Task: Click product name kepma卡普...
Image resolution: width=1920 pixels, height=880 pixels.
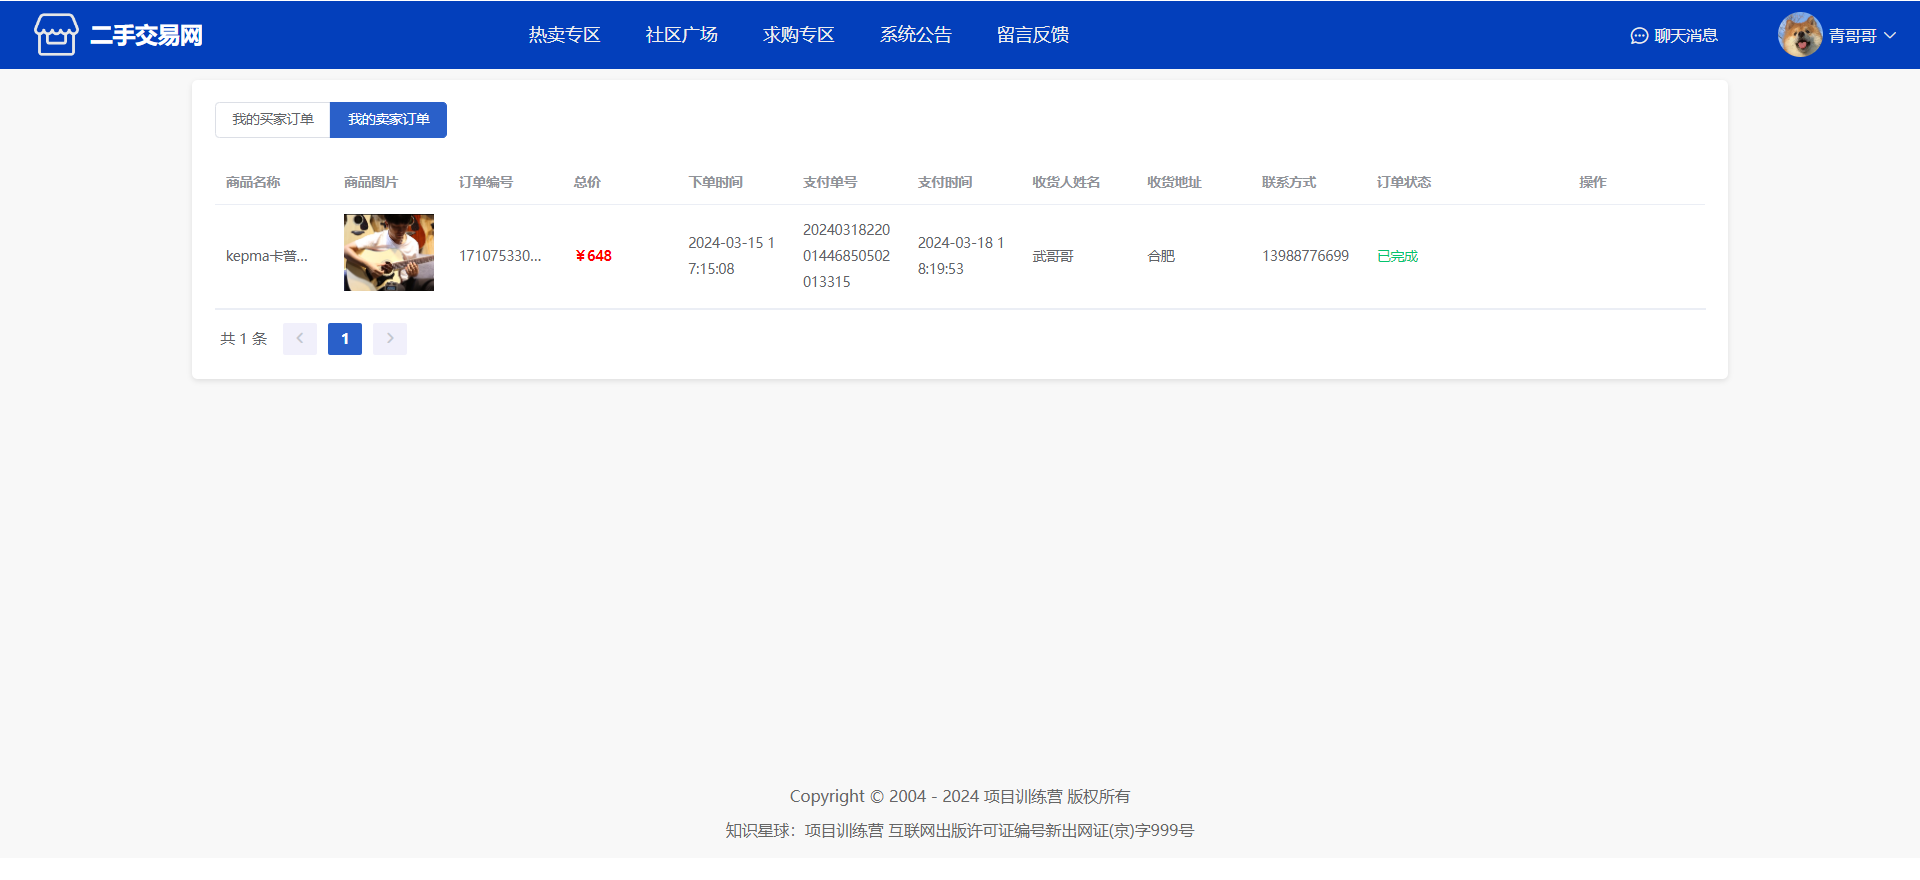Action: (x=267, y=256)
